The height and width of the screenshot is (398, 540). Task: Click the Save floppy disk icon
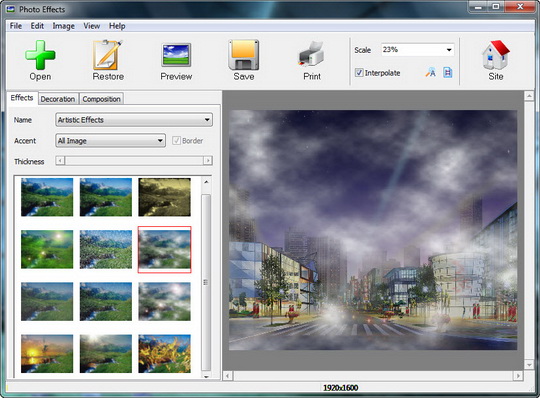[244, 55]
